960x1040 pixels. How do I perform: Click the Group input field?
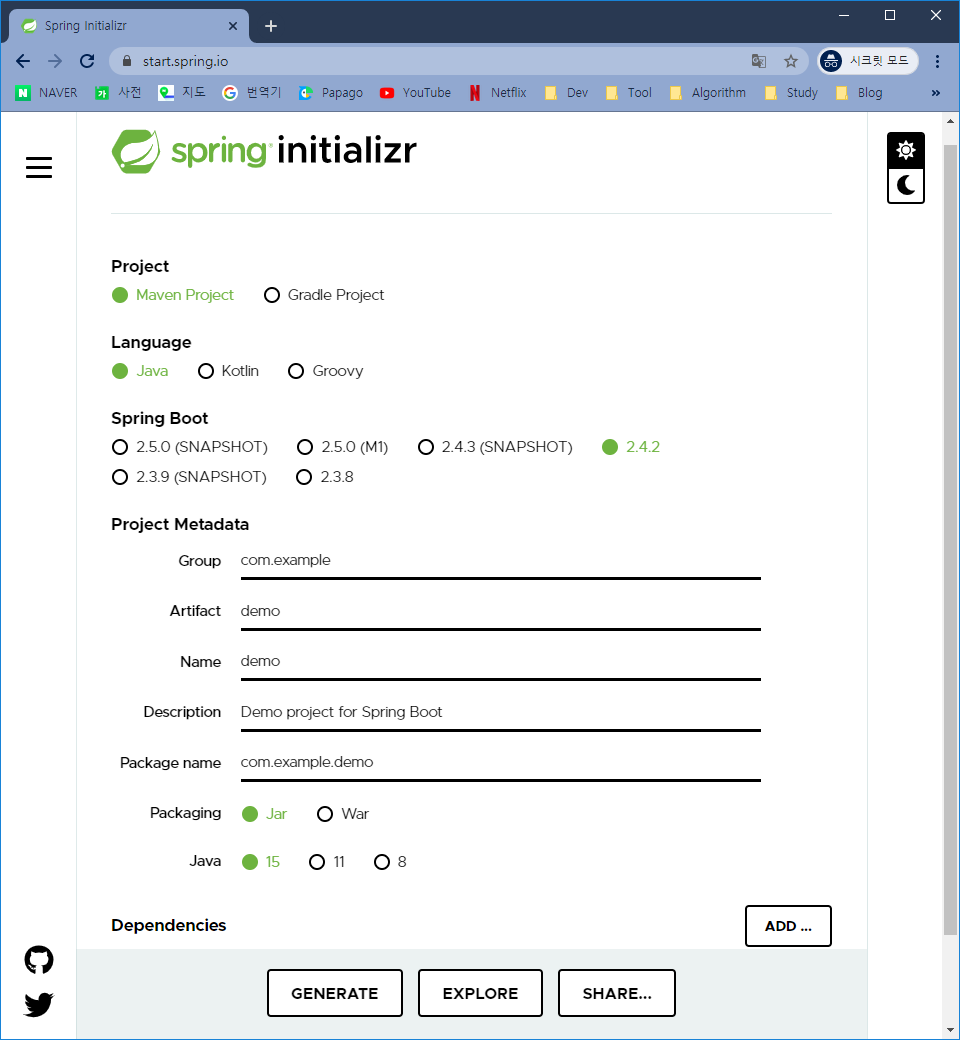tap(500, 561)
